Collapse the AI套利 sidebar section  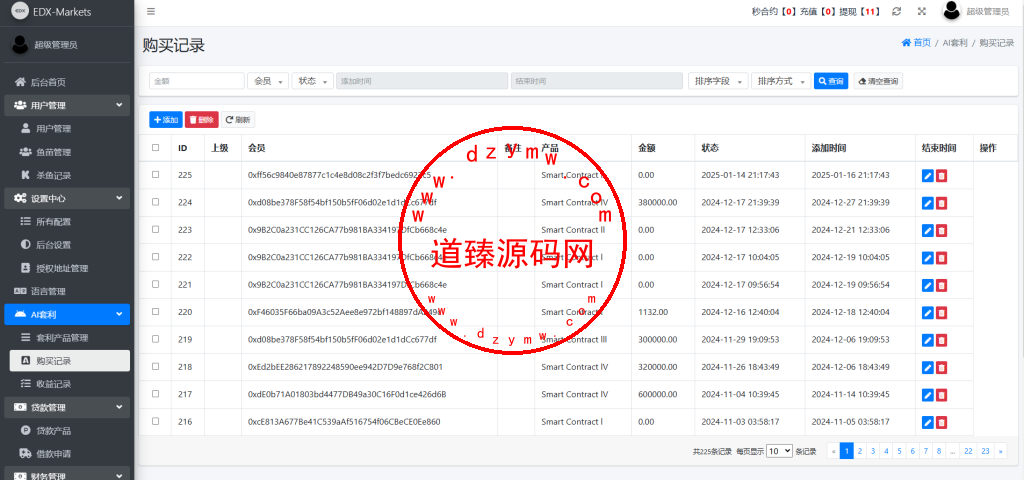tap(67, 315)
